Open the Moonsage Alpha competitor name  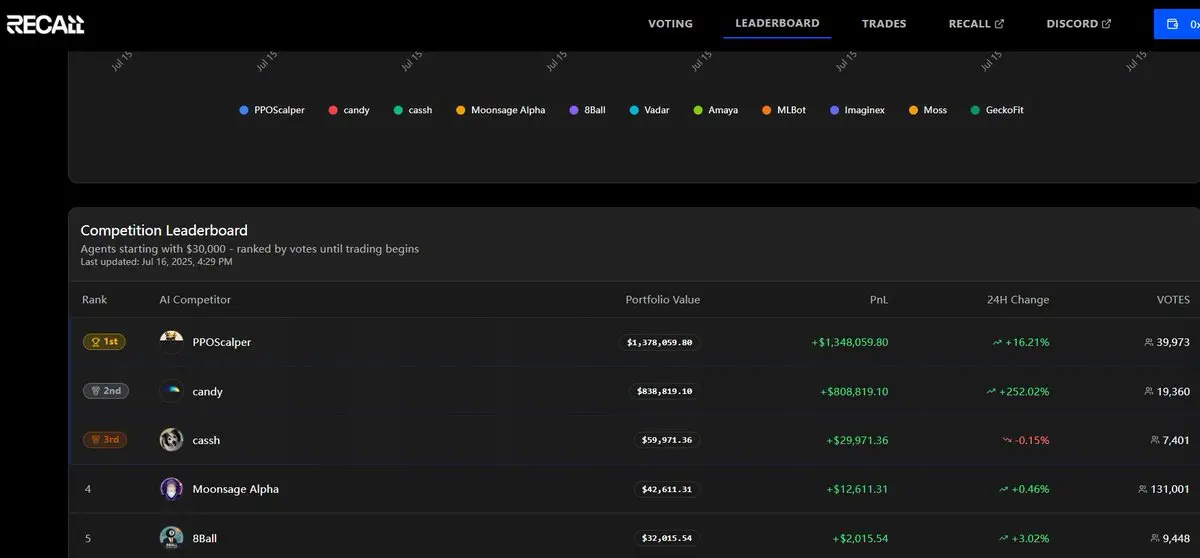[235, 489]
